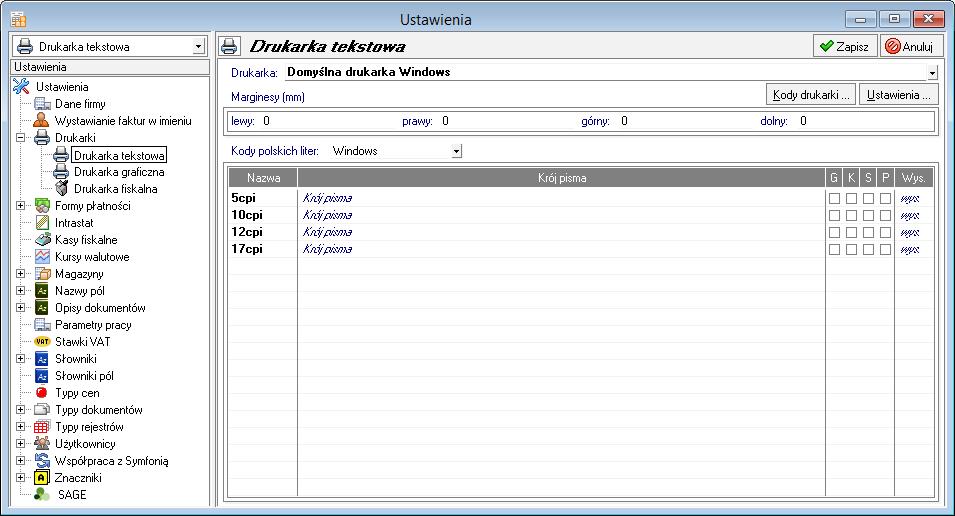Expand the Magazyny tree node
The image size is (955, 516).
click(20, 274)
